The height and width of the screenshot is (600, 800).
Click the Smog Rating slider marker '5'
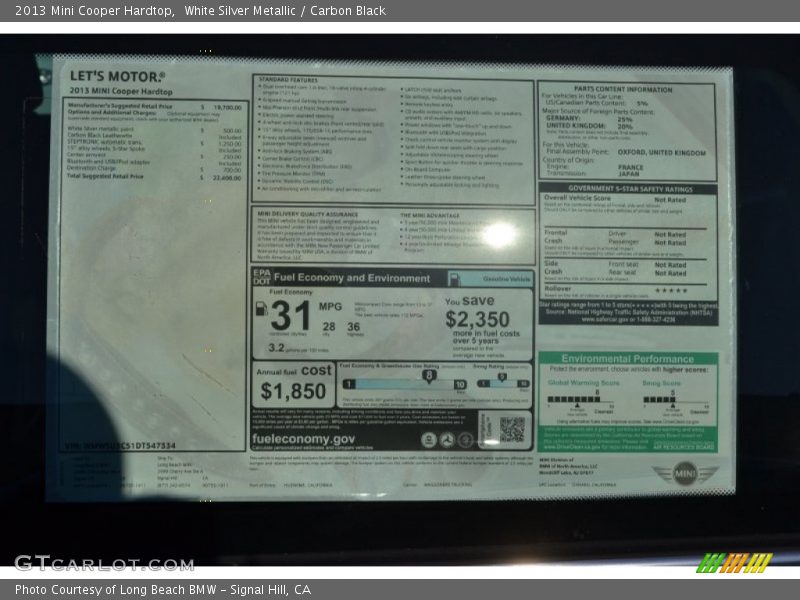pyautogui.click(x=502, y=378)
